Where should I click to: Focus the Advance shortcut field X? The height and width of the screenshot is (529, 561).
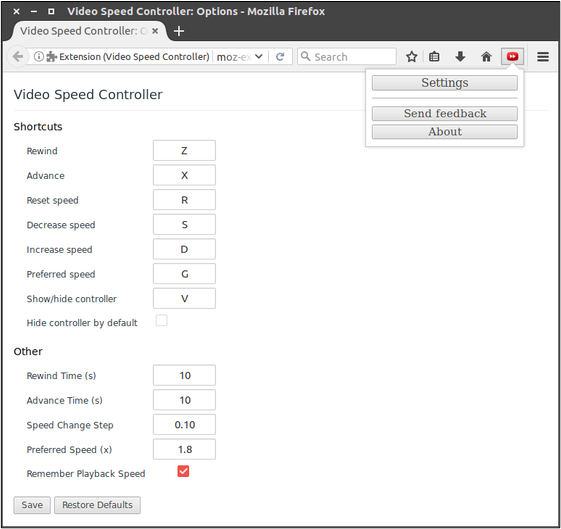point(184,175)
